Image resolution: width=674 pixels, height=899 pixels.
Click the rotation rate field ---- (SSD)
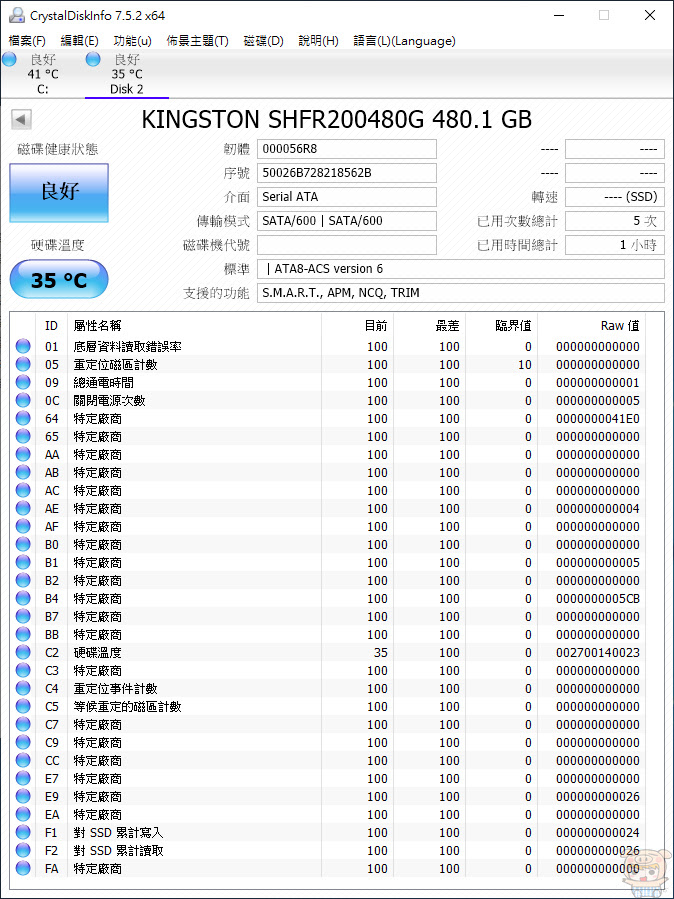pyautogui.click(x=615, y=197)
